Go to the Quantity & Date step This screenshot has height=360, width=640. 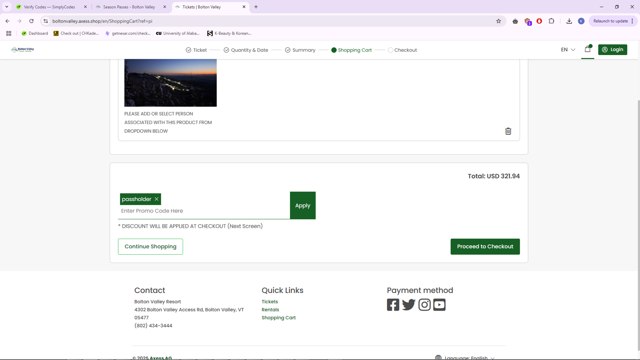(246, 50)
